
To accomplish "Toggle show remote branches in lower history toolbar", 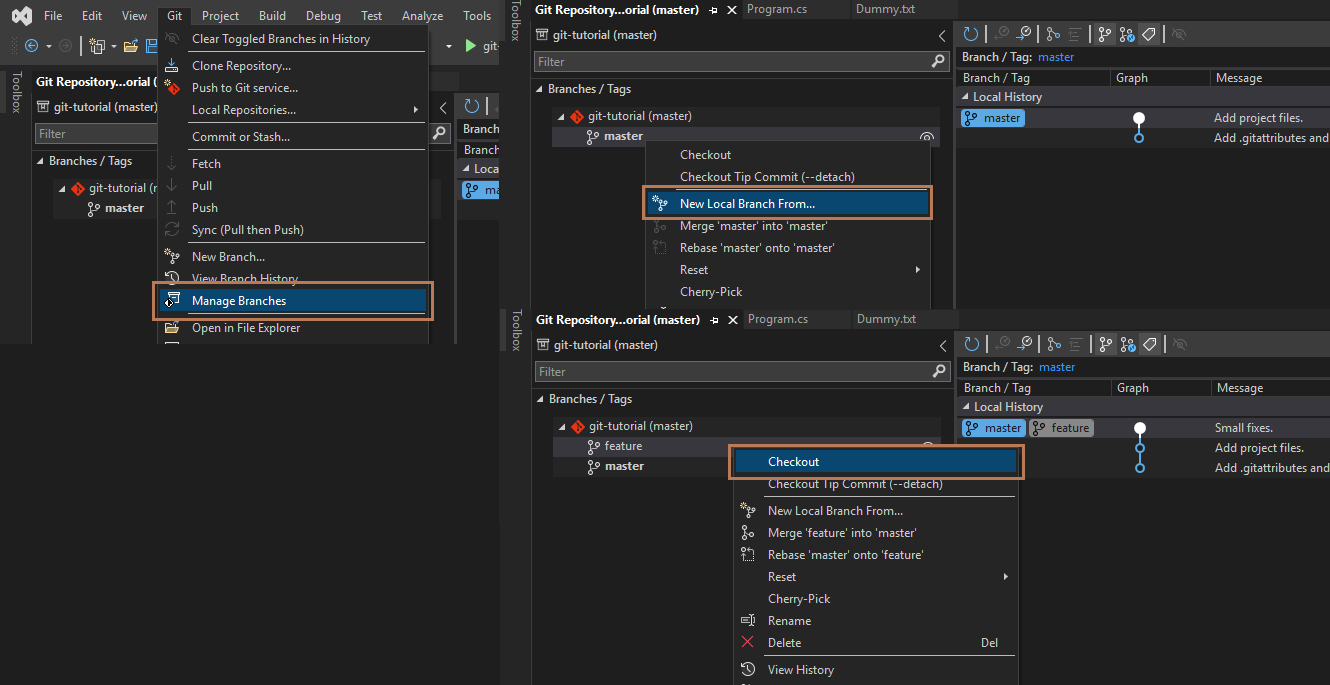I will (1128, 344).
